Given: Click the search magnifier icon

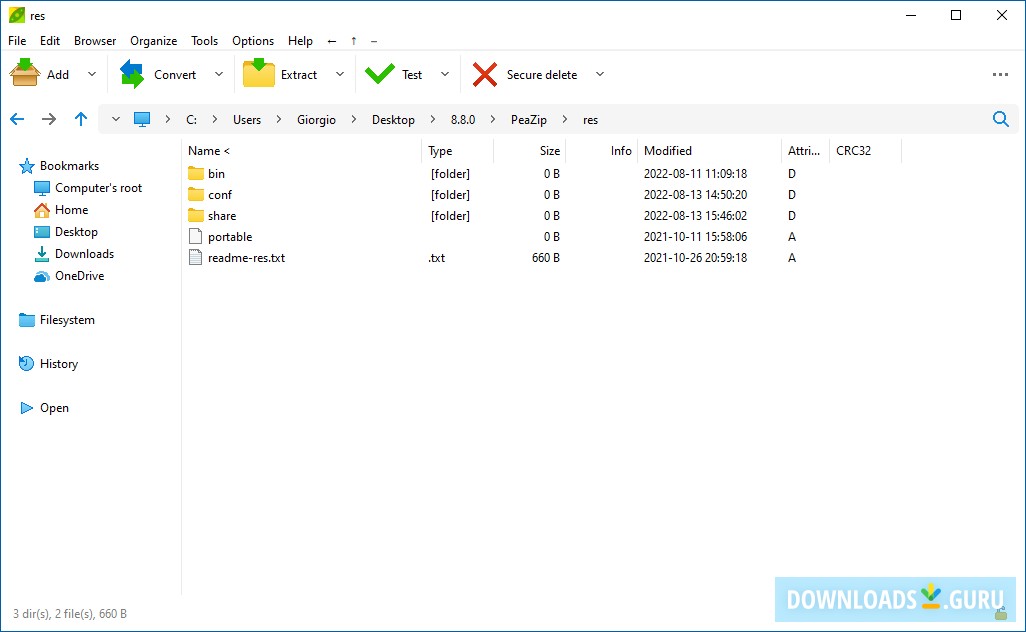Looking at the screenshot, I should [1000, 119].
